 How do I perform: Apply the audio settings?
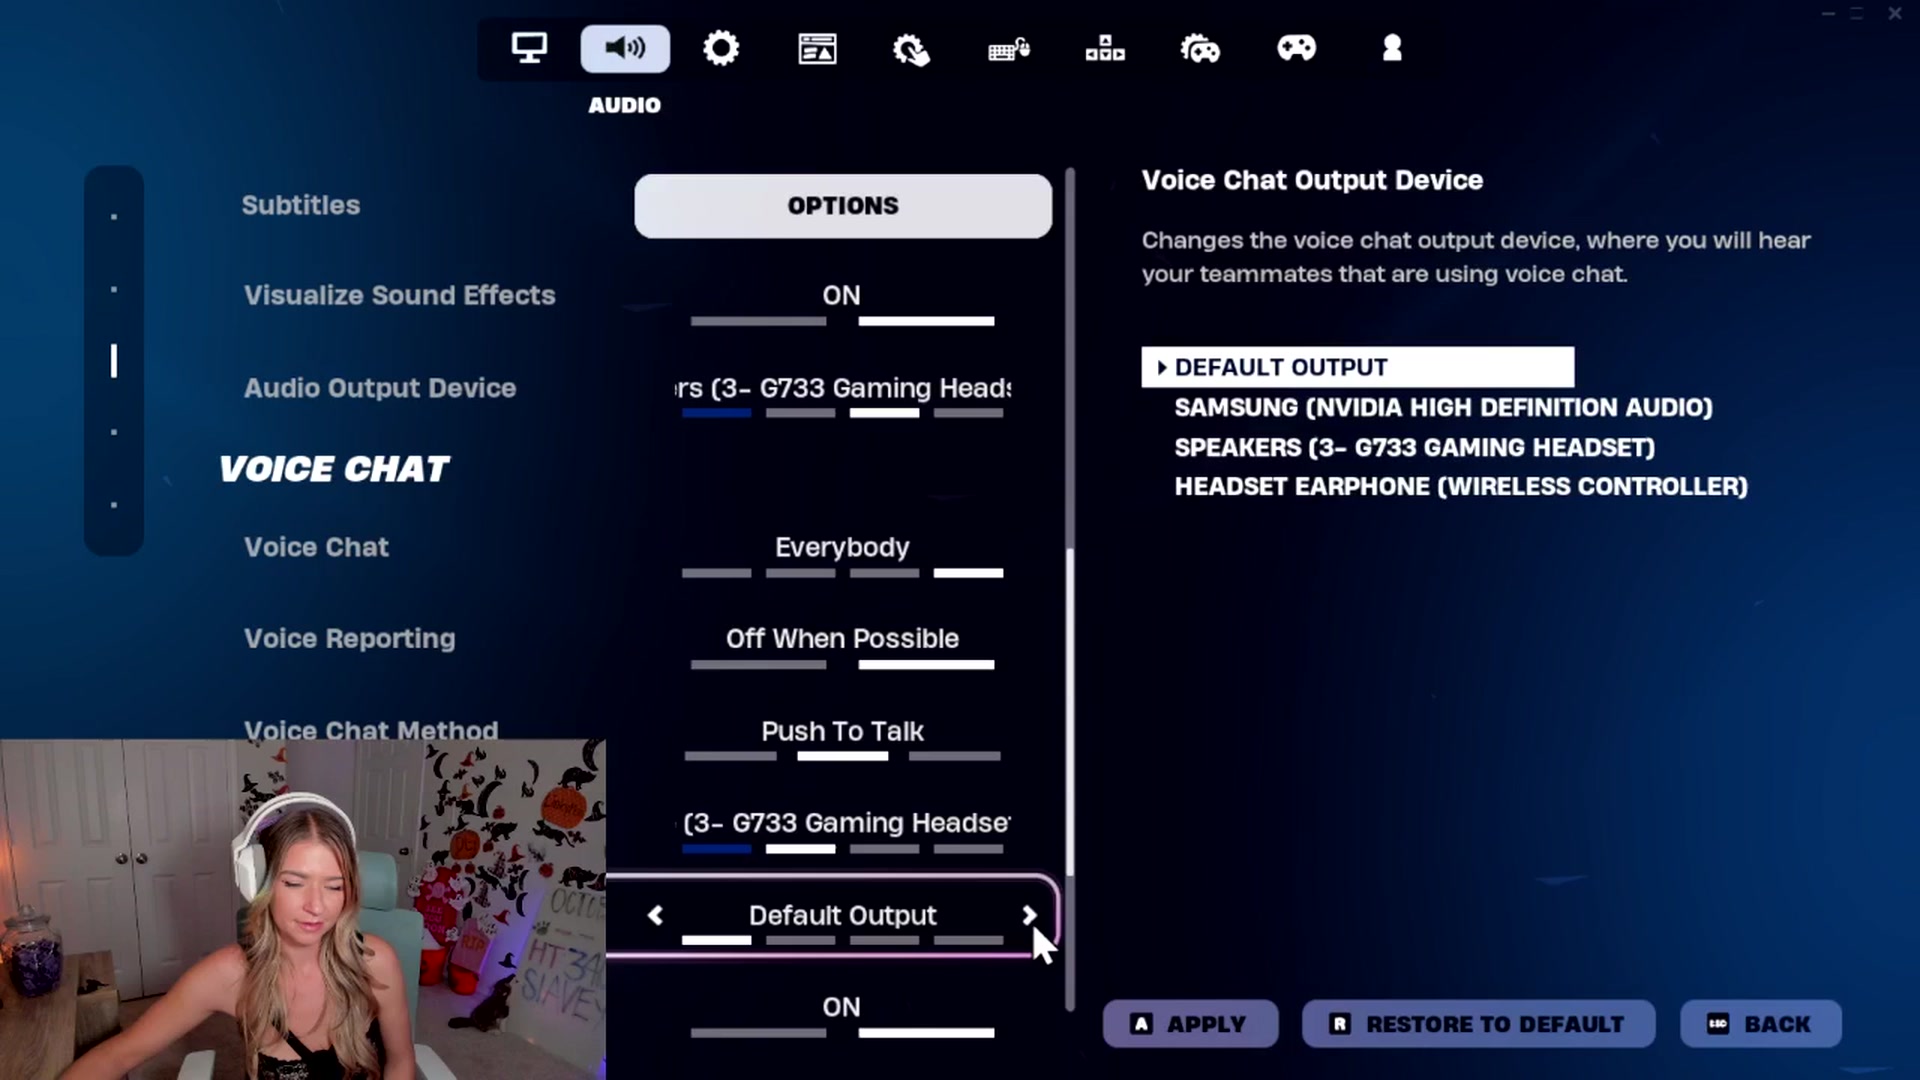click(x=1190, y=1024)
